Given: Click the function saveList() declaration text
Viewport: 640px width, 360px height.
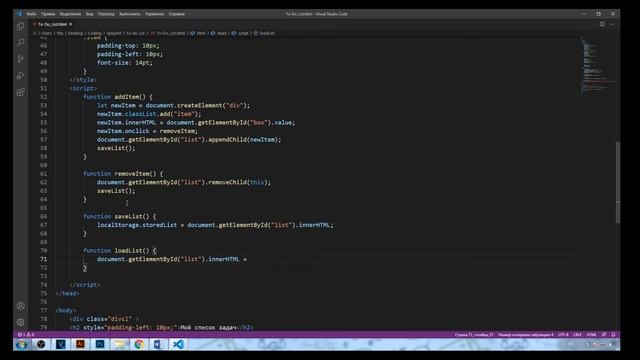Looking at the screenshot, I should [x=119, y=216].
